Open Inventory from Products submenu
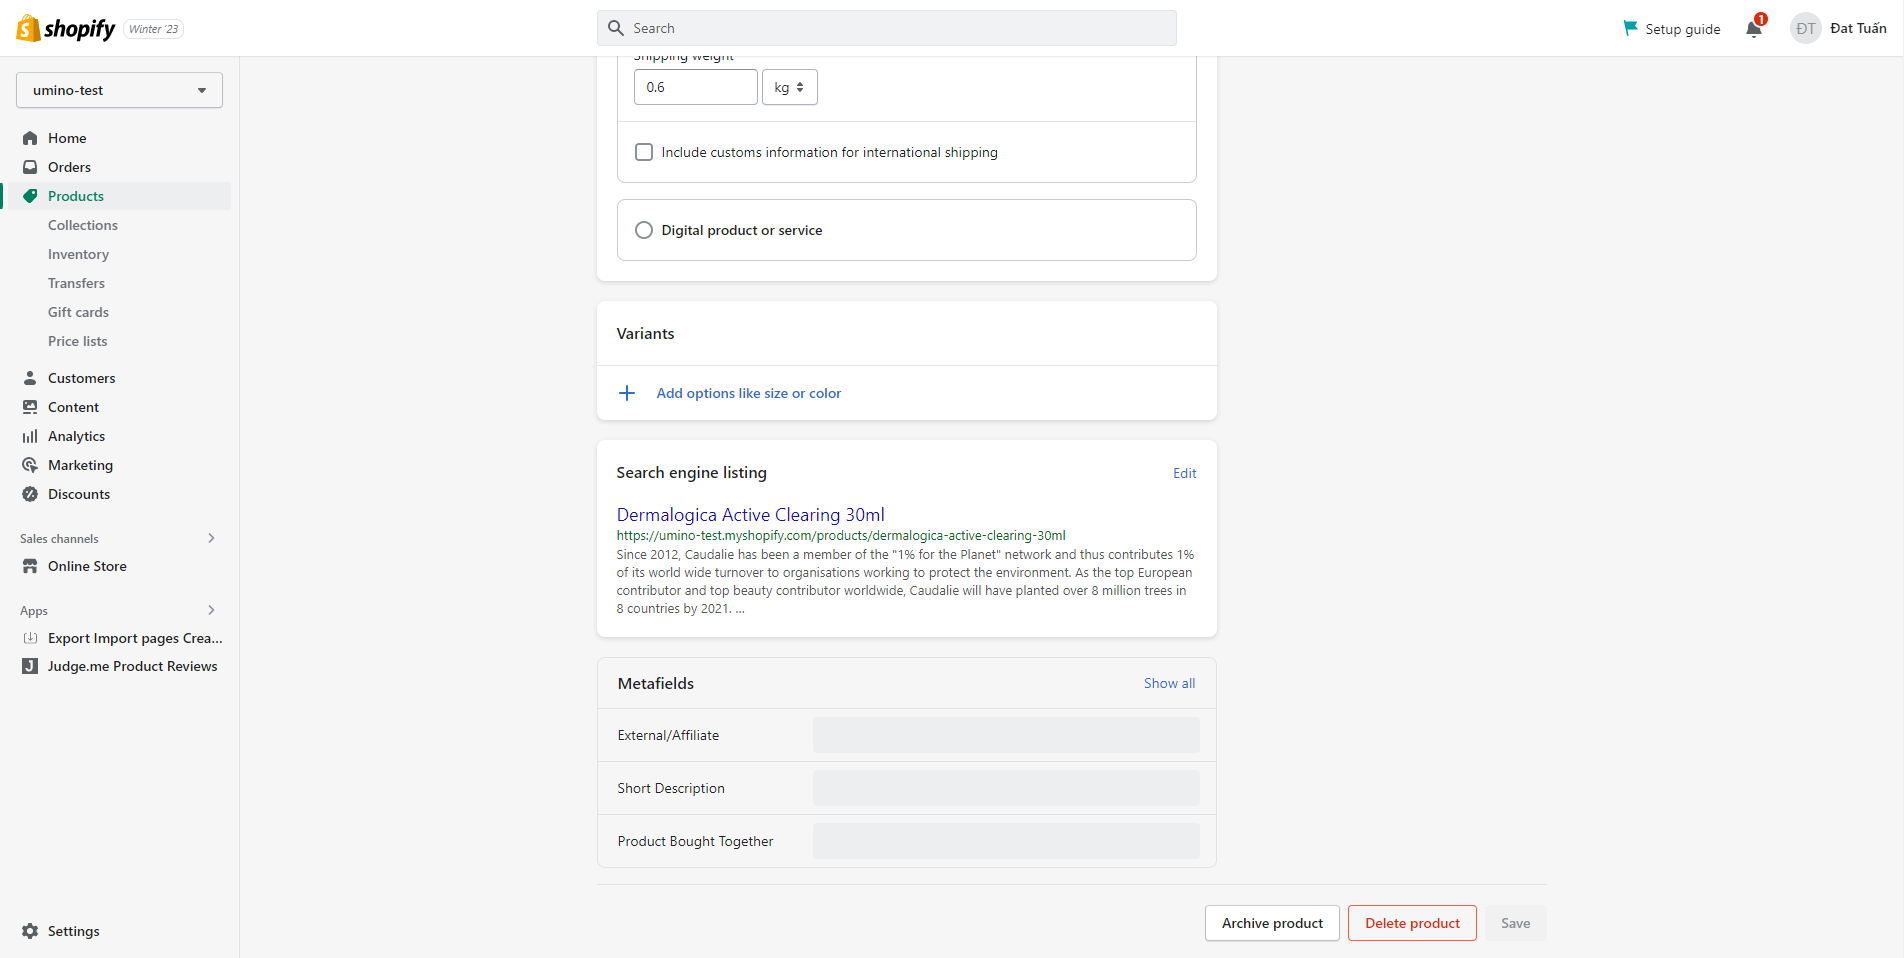Image resolution: width=1904 pixels, height=958 pixels. [78, 254]
